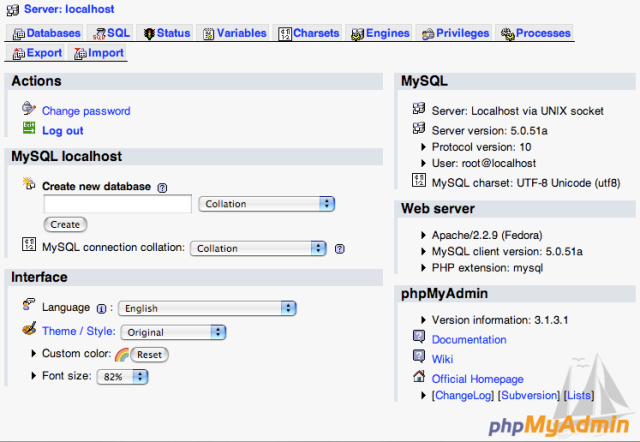Open the Language dropdown showing English
The image size is (640, 442).
[207, 308]
